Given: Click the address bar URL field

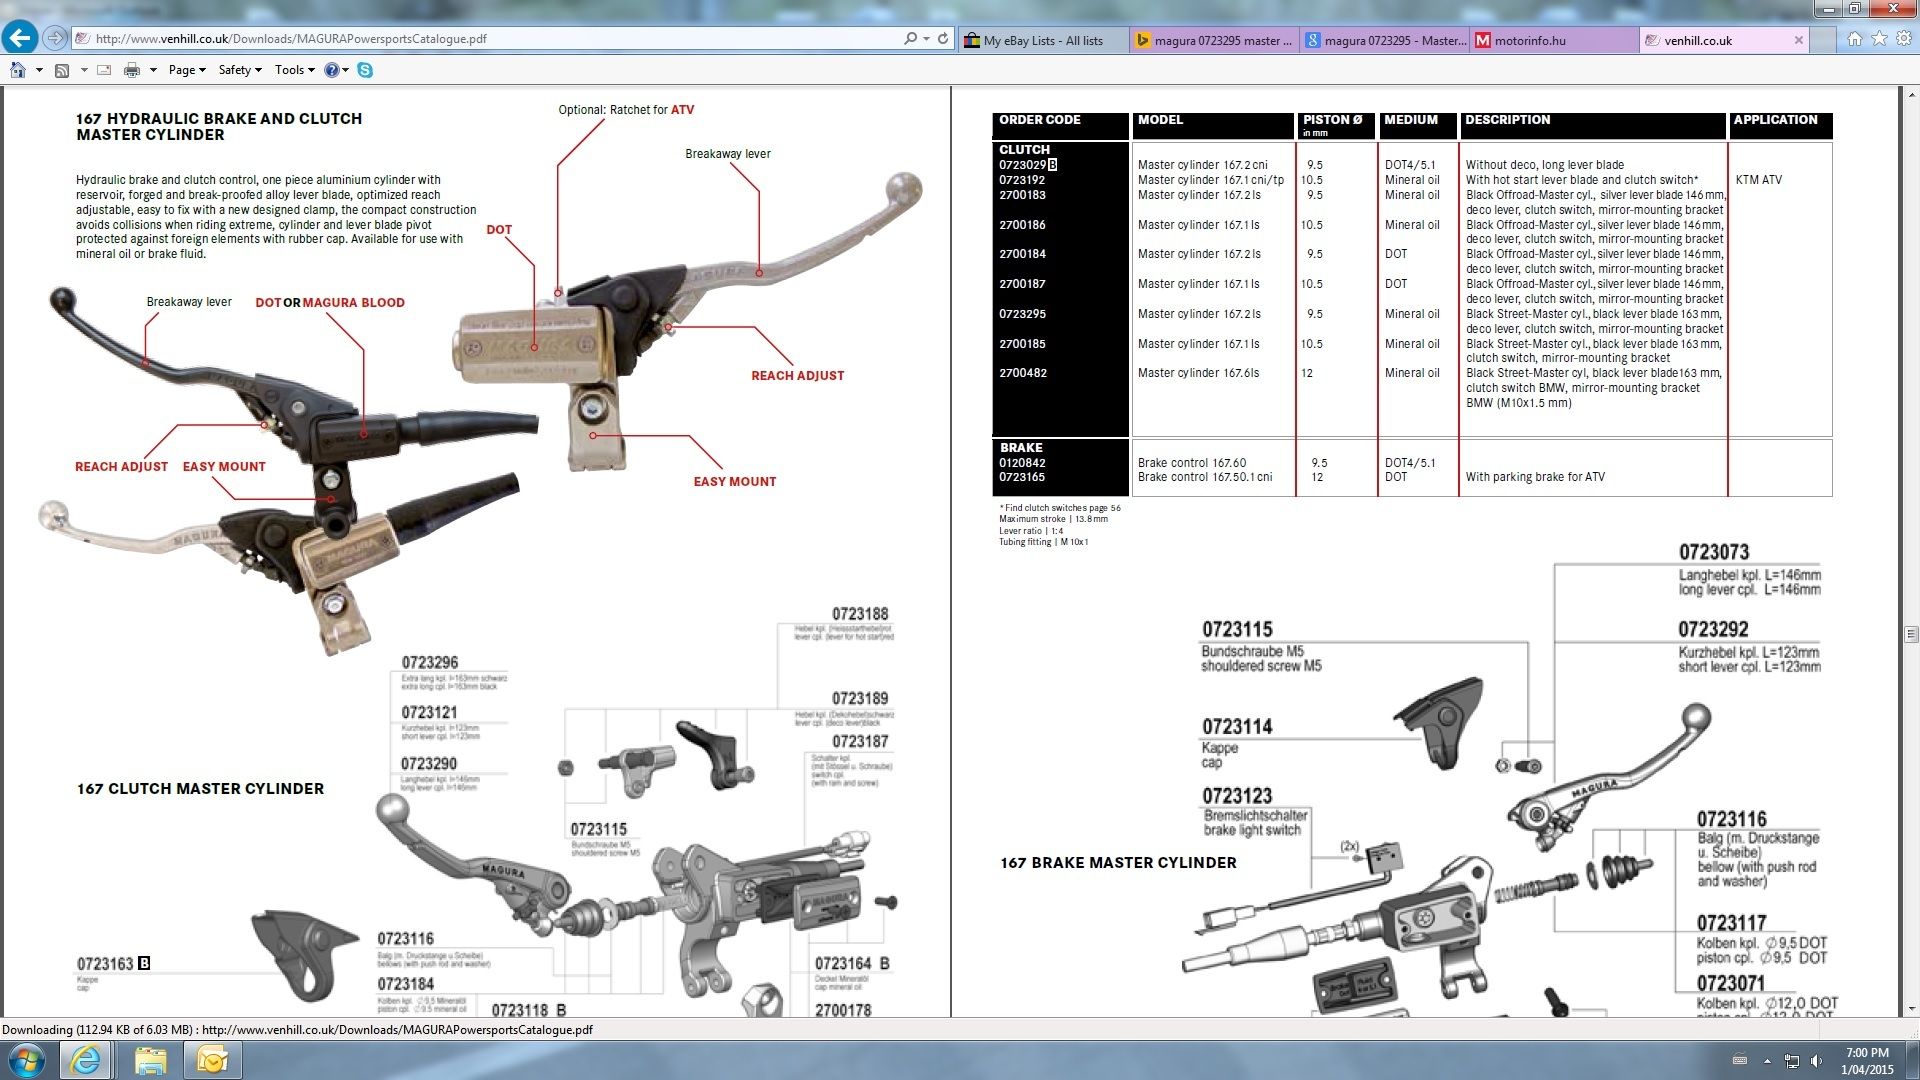Looking at the screenshot, I should click(490, 39).
